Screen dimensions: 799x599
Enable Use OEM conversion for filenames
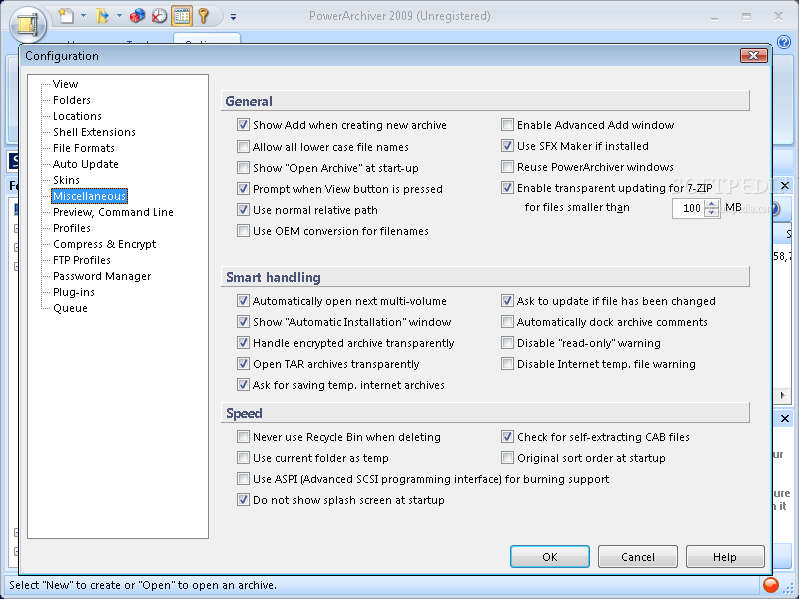(243, 231)
